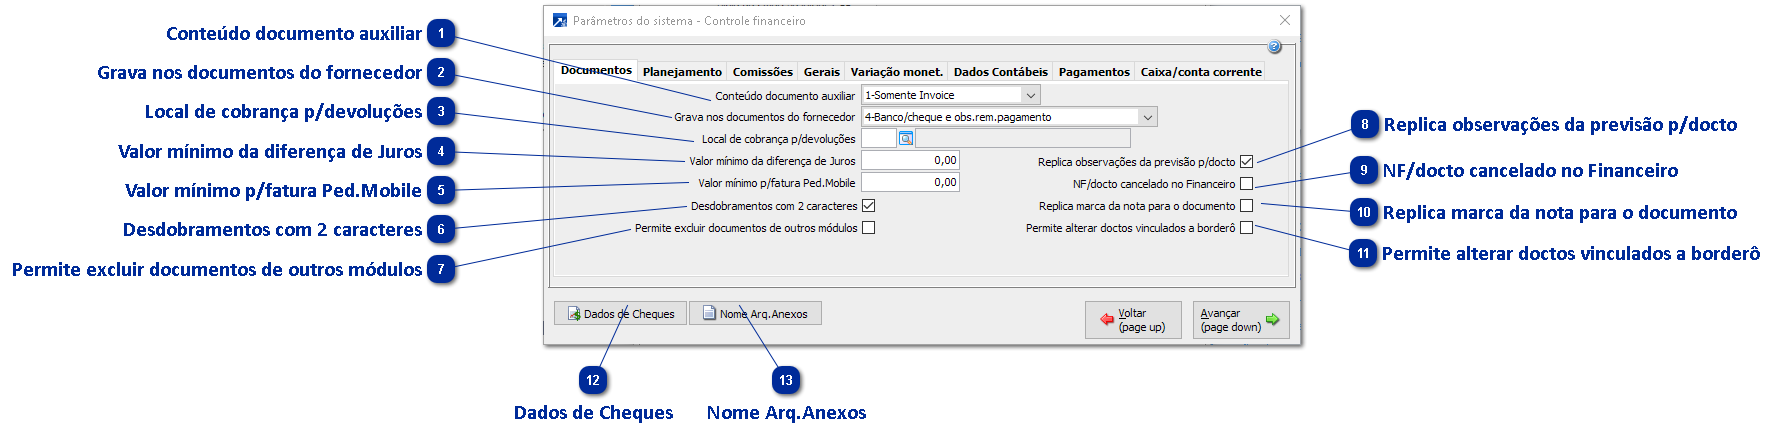Expand the Conteúdo documento auxiliar dropdown
This screenshot has height=441, width=1776.
[1030, 95]
